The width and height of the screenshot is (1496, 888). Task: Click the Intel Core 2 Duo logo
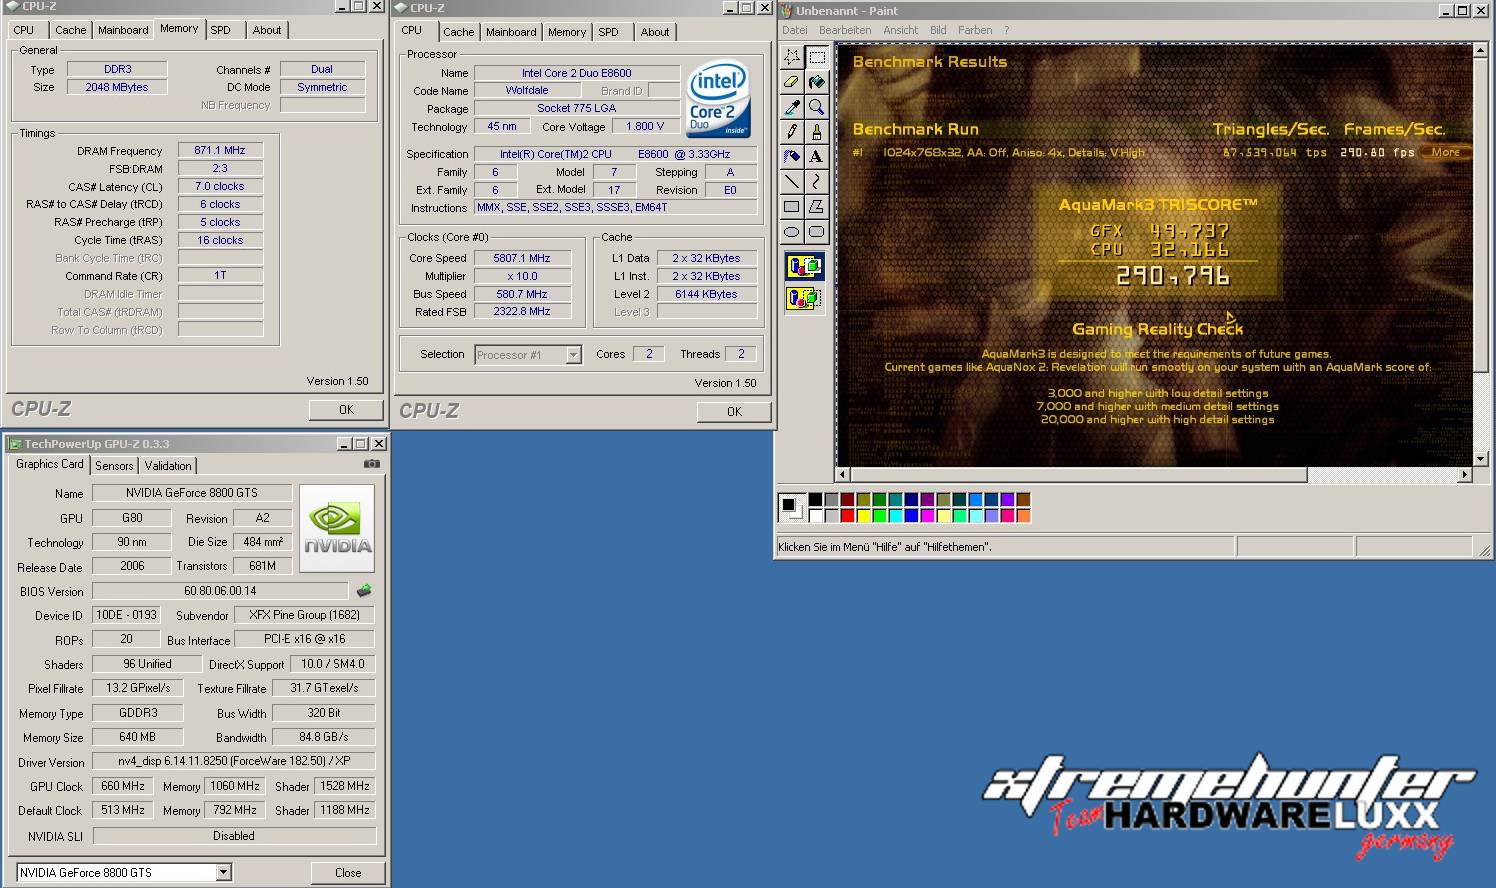[x=719, y=101]
